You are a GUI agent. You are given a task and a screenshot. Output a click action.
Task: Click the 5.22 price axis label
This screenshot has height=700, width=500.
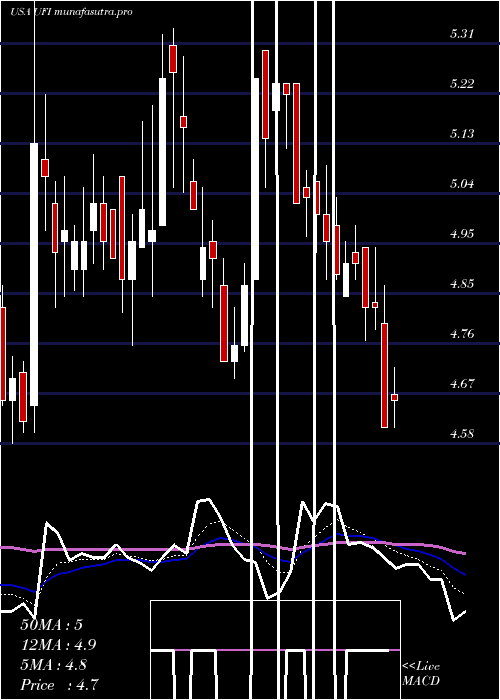(462, 84)
